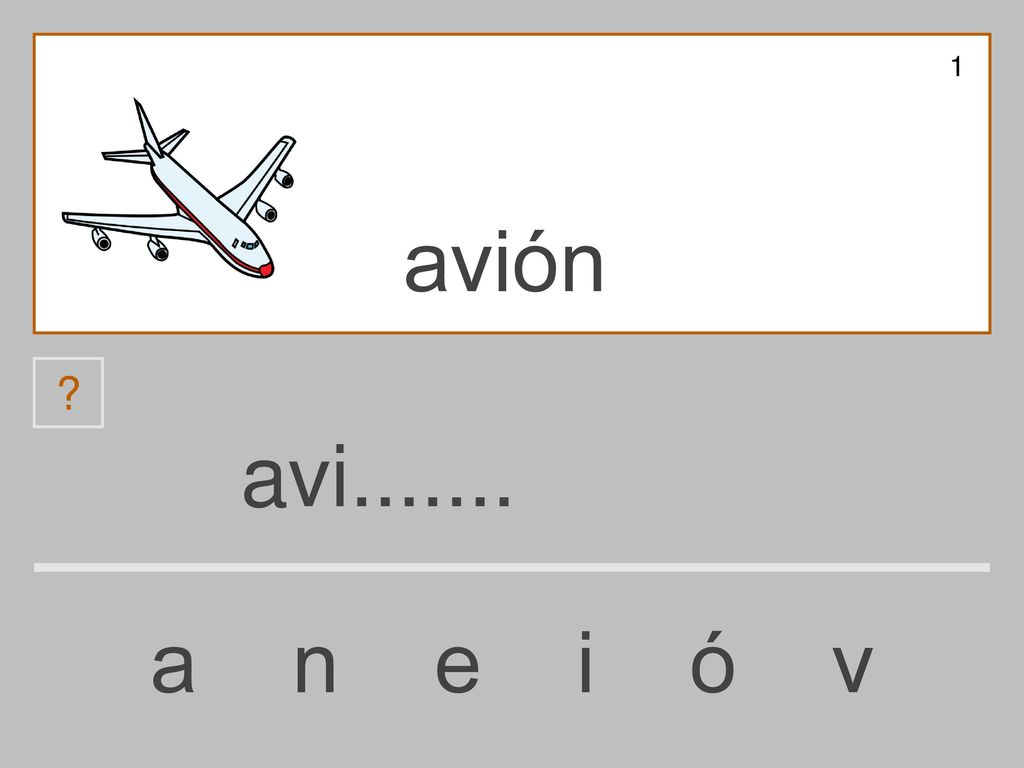Click the airplane's red nose
Viewport: 1024px width, 768px height.
click(x=266, y=268)
